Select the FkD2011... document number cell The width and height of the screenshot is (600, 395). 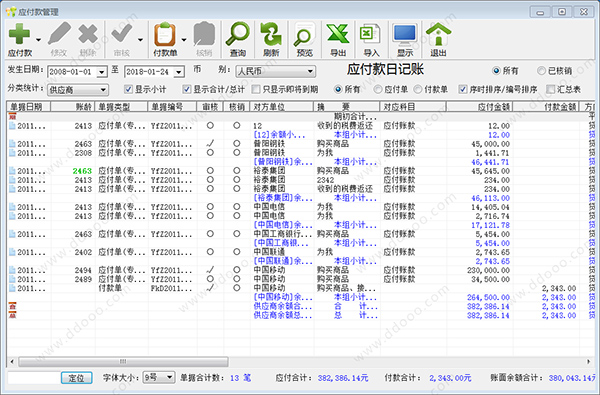pos(171,288)
